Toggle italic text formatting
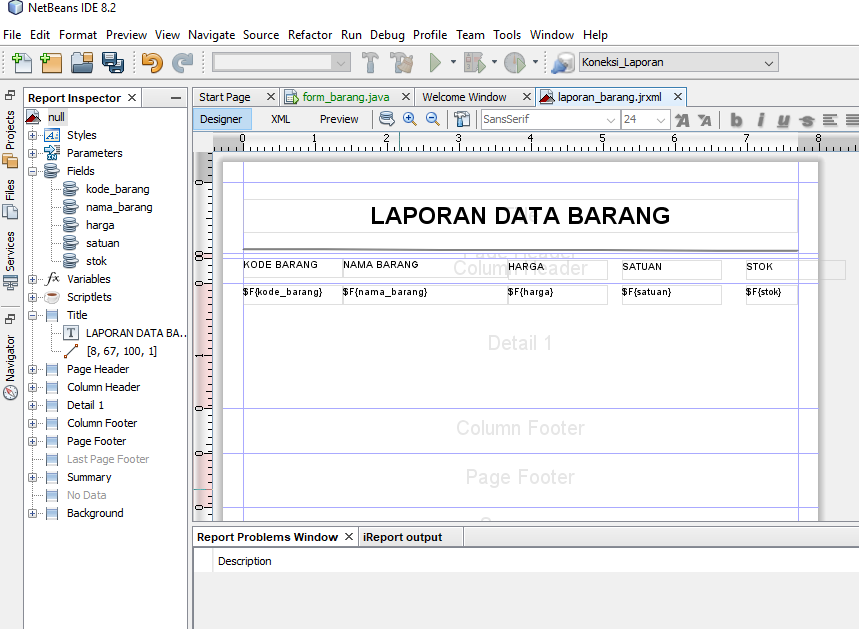The width and height of the screenshot is (859, 629). [762, 120]
